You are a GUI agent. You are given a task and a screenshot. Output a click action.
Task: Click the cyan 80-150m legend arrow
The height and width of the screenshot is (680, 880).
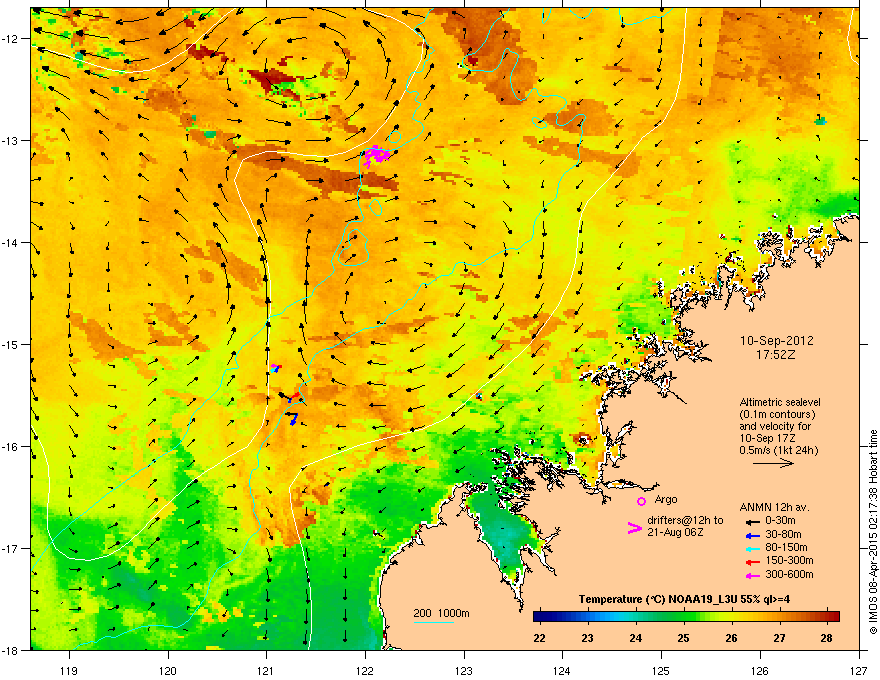point(752,549)
